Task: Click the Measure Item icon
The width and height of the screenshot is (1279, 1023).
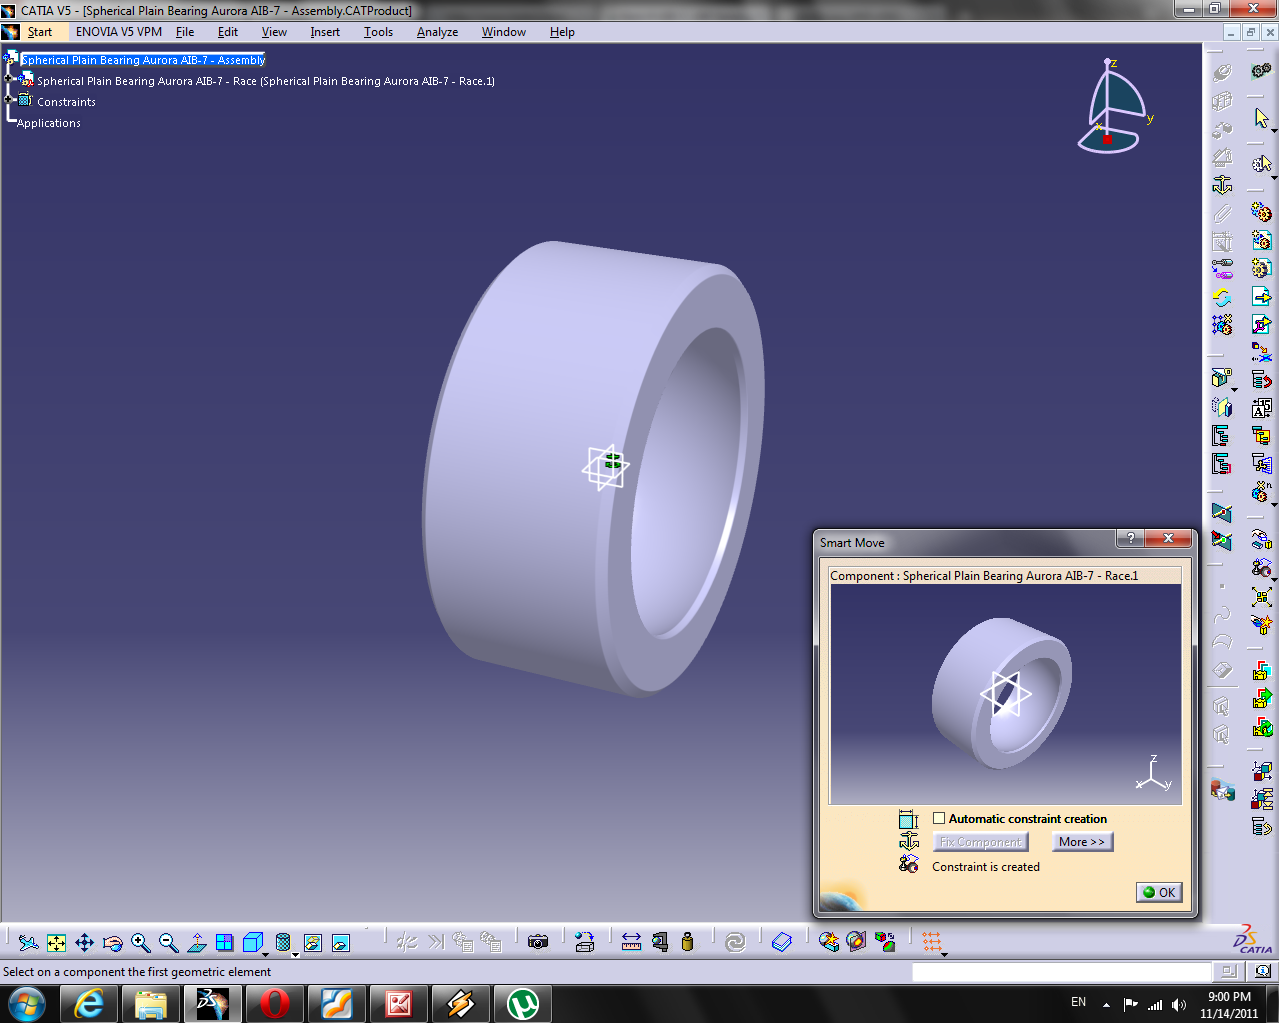Action: coord(659,942)
